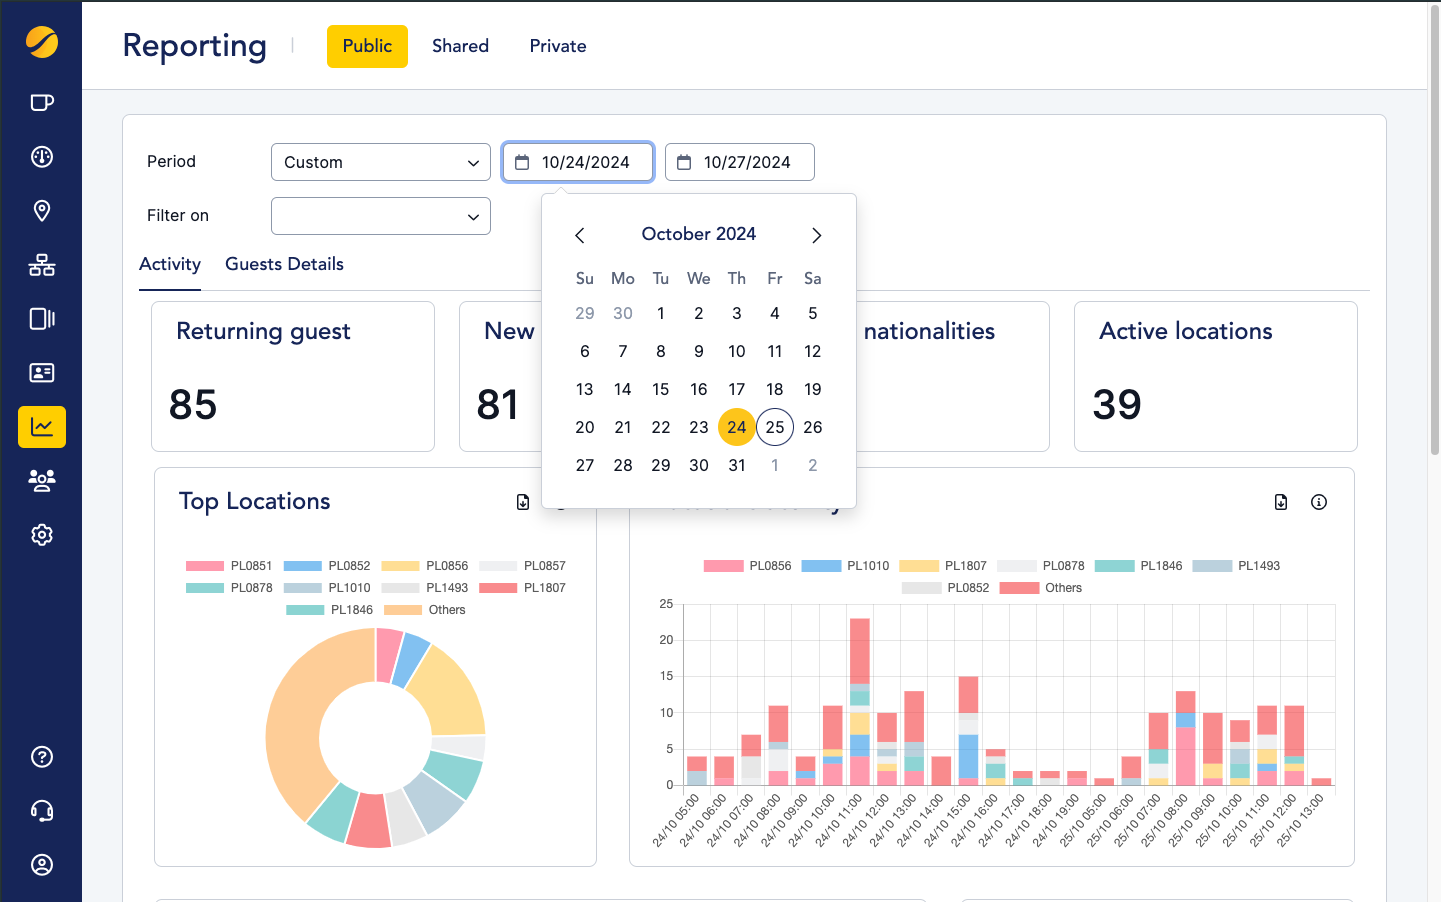This screenshot has width=1441, height=902.
Task: Open the Period dropdown showing Custom
Action: pos(380,162)
